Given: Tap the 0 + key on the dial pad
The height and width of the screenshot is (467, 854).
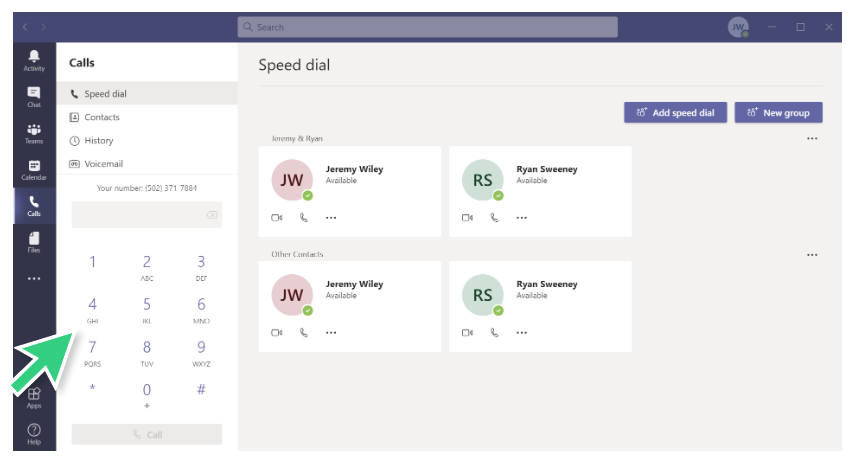Looking at the screenshot, I should 147,395.
